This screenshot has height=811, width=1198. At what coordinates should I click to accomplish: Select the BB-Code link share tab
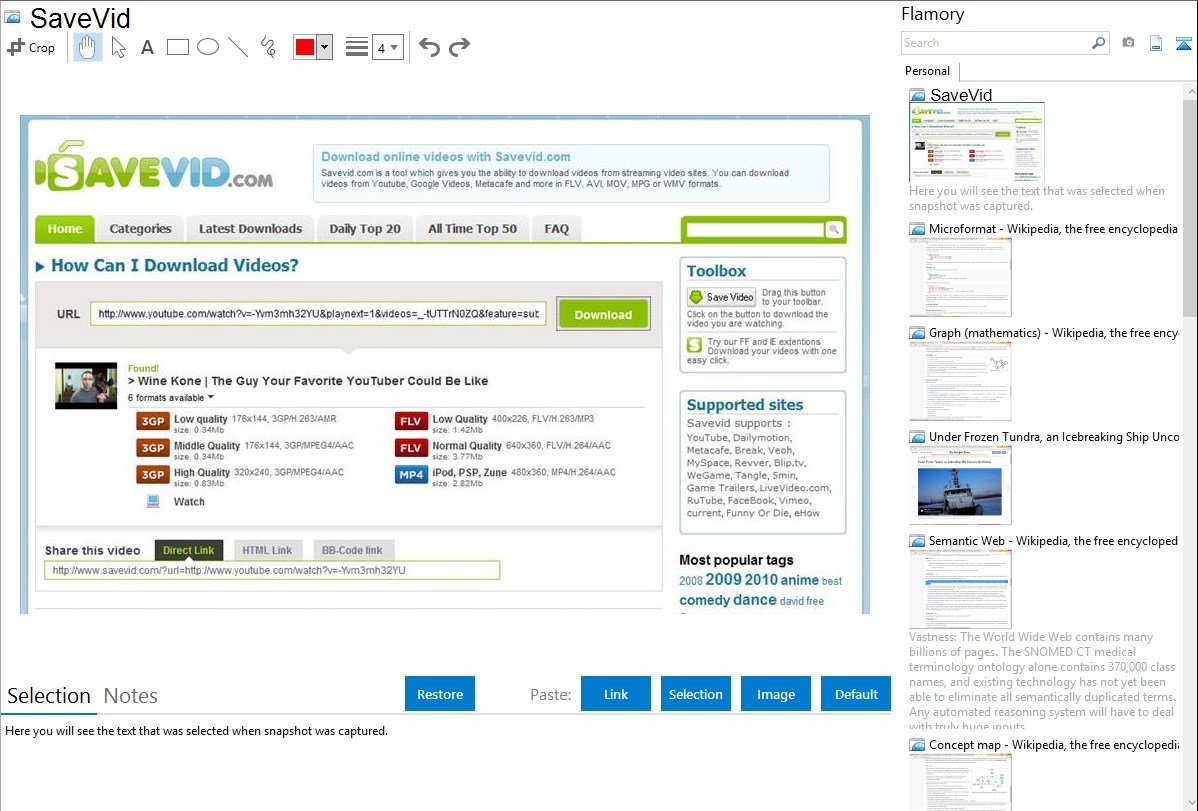pyautogui.click(x=352, y=550)
